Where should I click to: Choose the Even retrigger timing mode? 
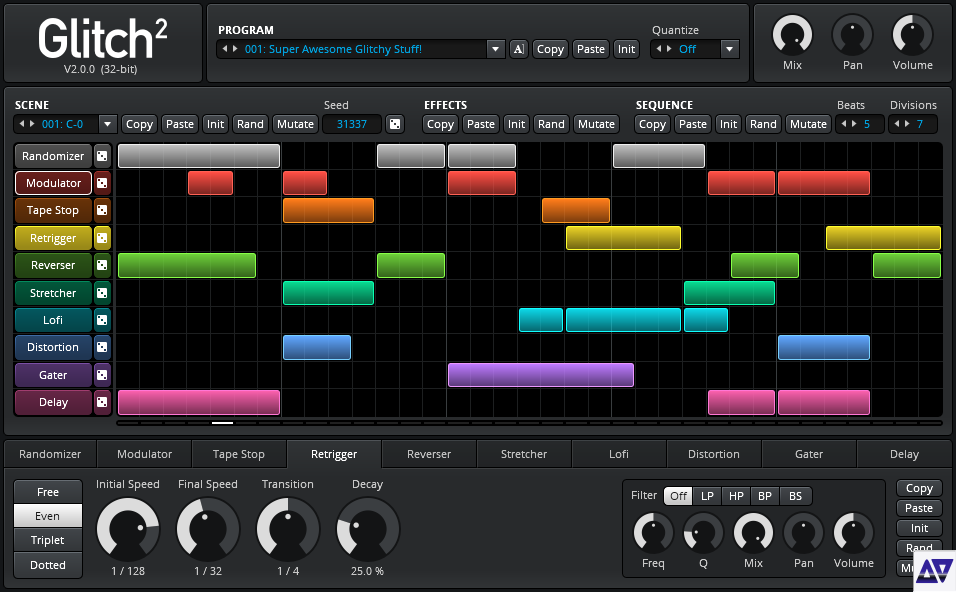click(x=48, y=516)
